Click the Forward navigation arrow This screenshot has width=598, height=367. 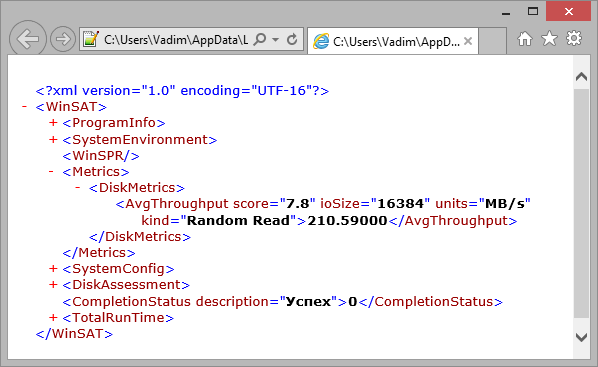coord(63,39)
